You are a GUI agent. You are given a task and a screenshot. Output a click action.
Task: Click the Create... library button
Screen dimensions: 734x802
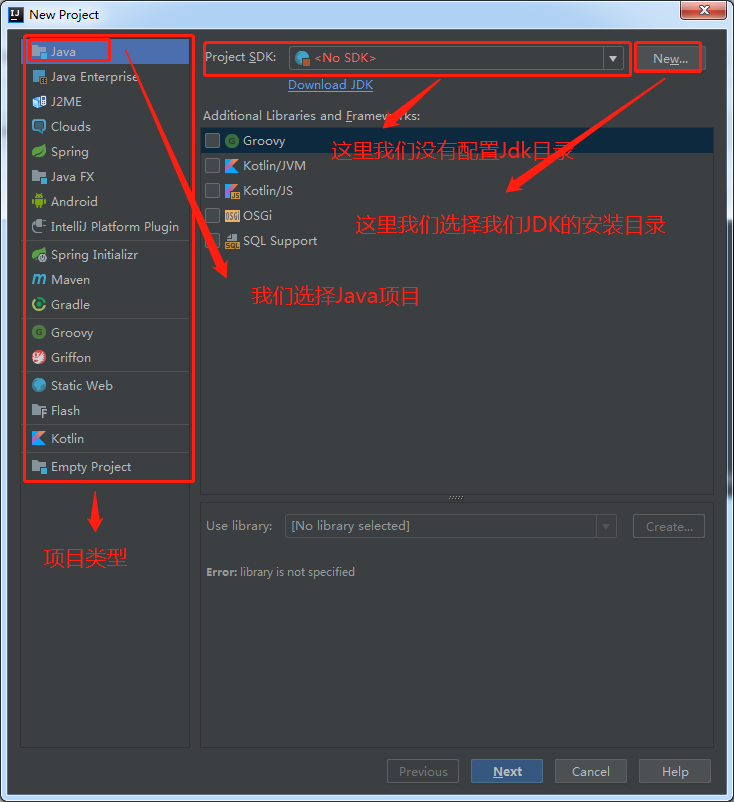(669, 526)
